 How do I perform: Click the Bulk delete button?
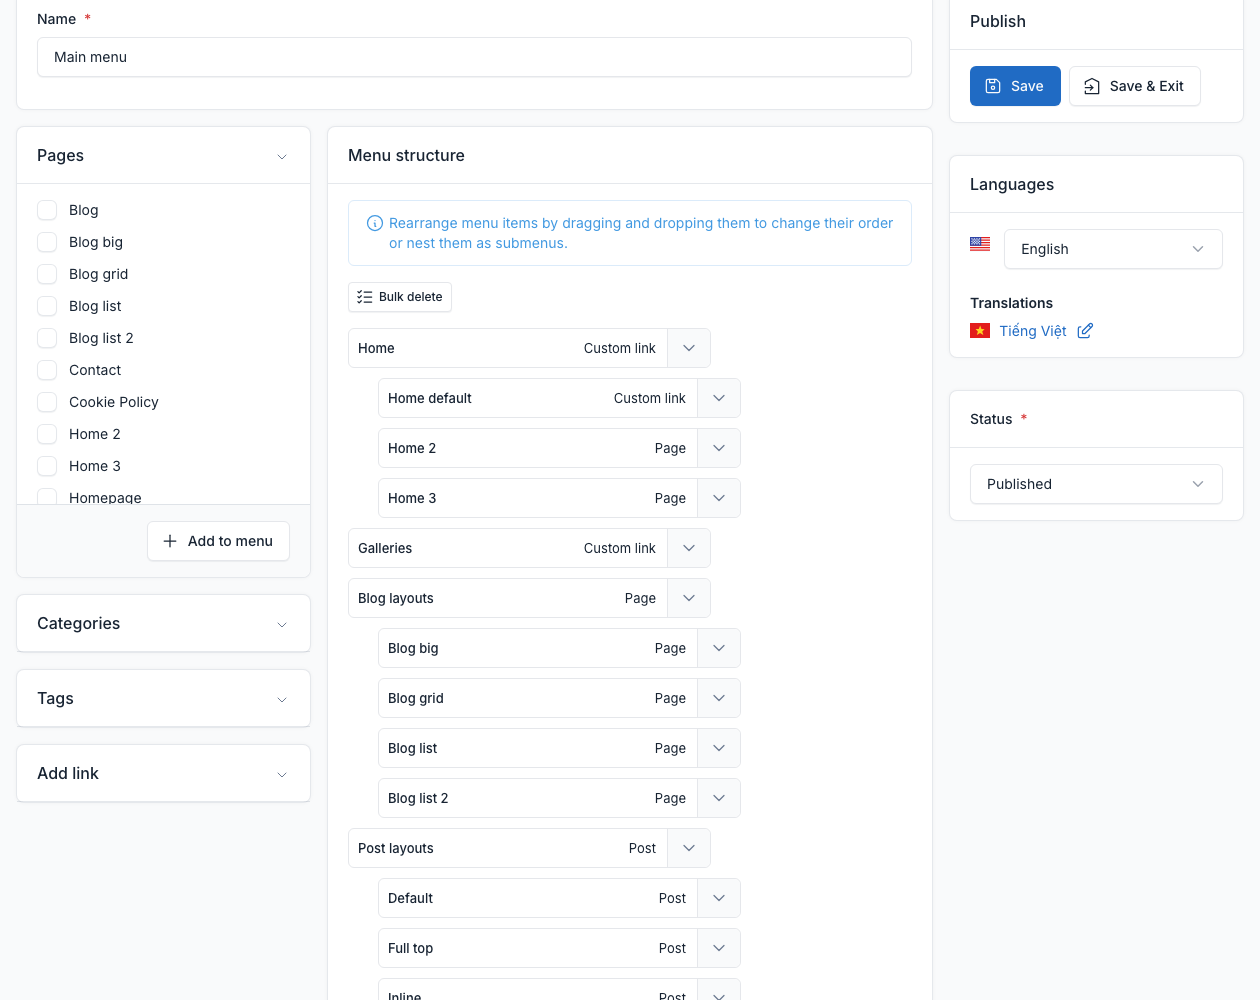(400, 297)
